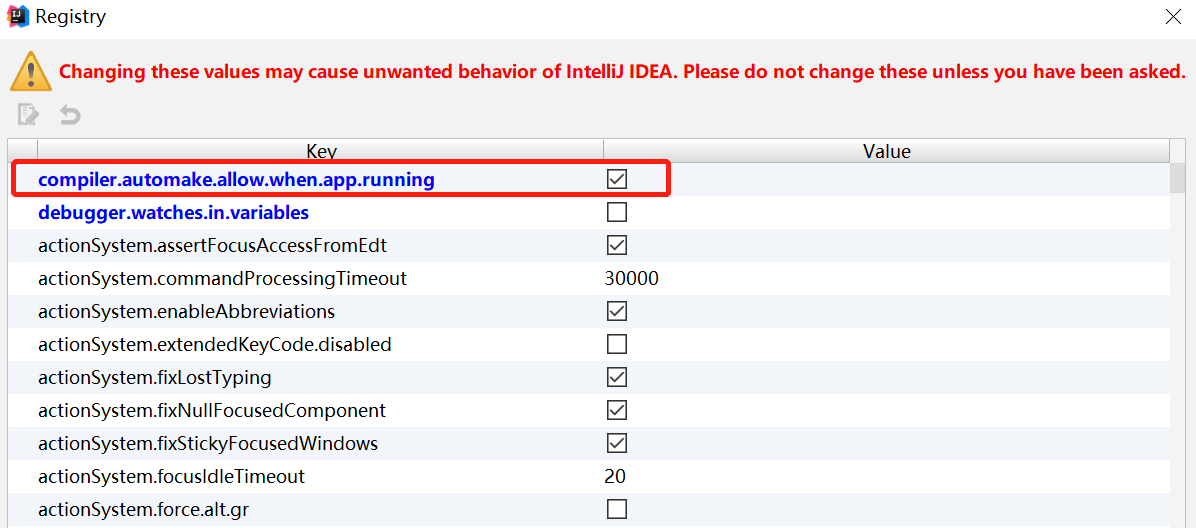1196x528 pixels.
Task: Select the debugger.watches.in.variables key row
Action: coord(173,212)
